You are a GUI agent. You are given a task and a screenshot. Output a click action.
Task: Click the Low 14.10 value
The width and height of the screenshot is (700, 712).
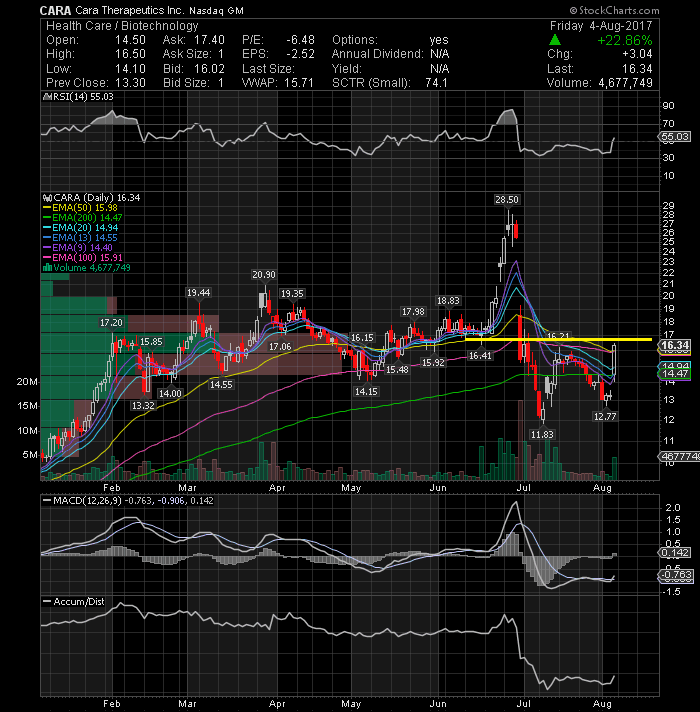click(130, 69)
